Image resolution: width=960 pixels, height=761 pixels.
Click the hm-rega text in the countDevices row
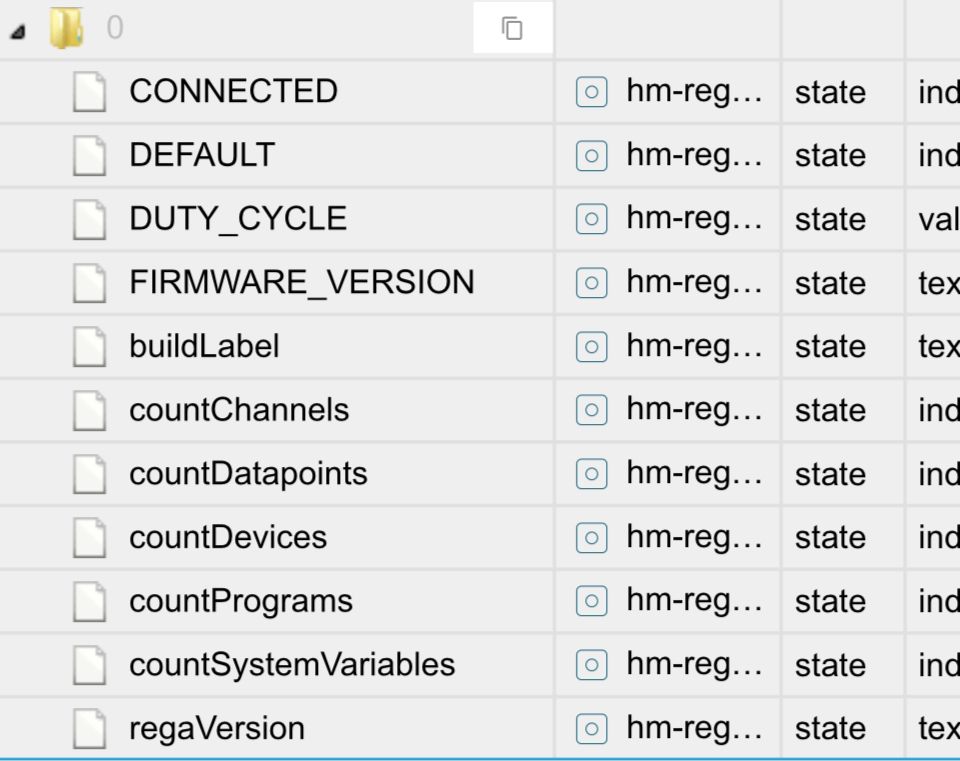point(693,538)
